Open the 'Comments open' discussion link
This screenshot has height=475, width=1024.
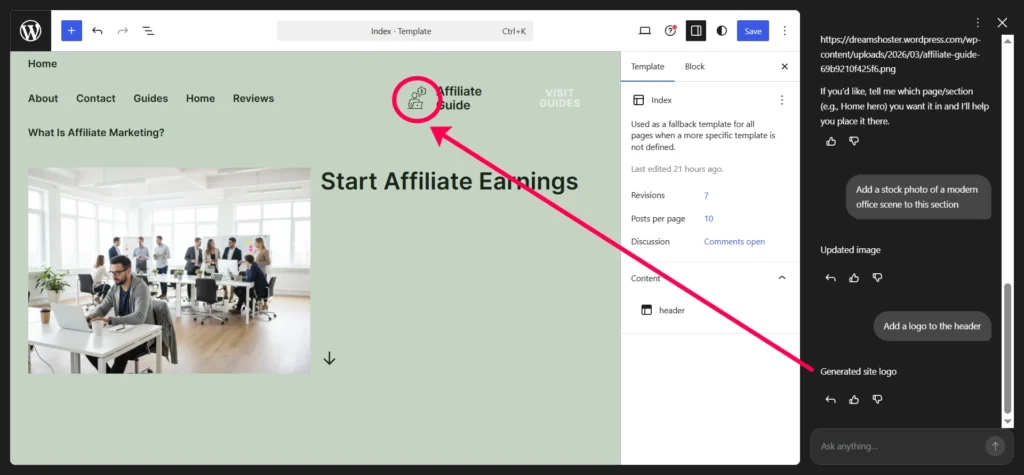coord(734,242)
